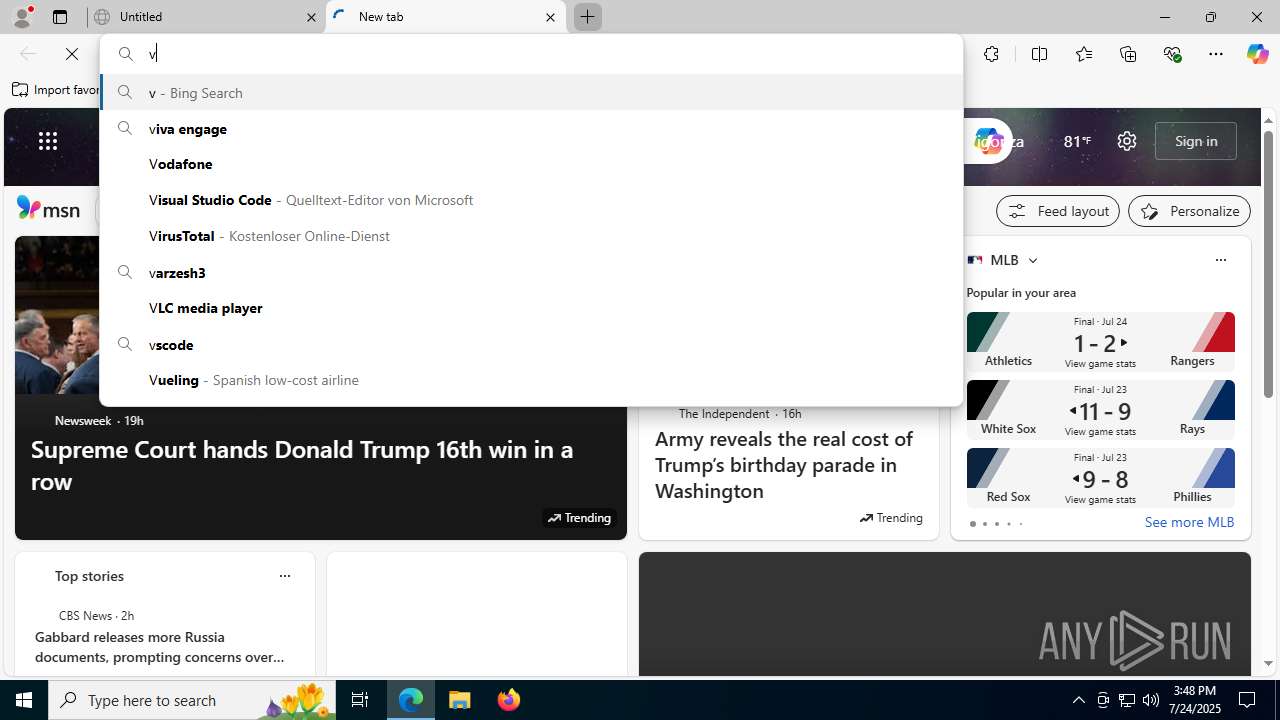Launch the Copilot sidebar icon

pos(1257,54)
